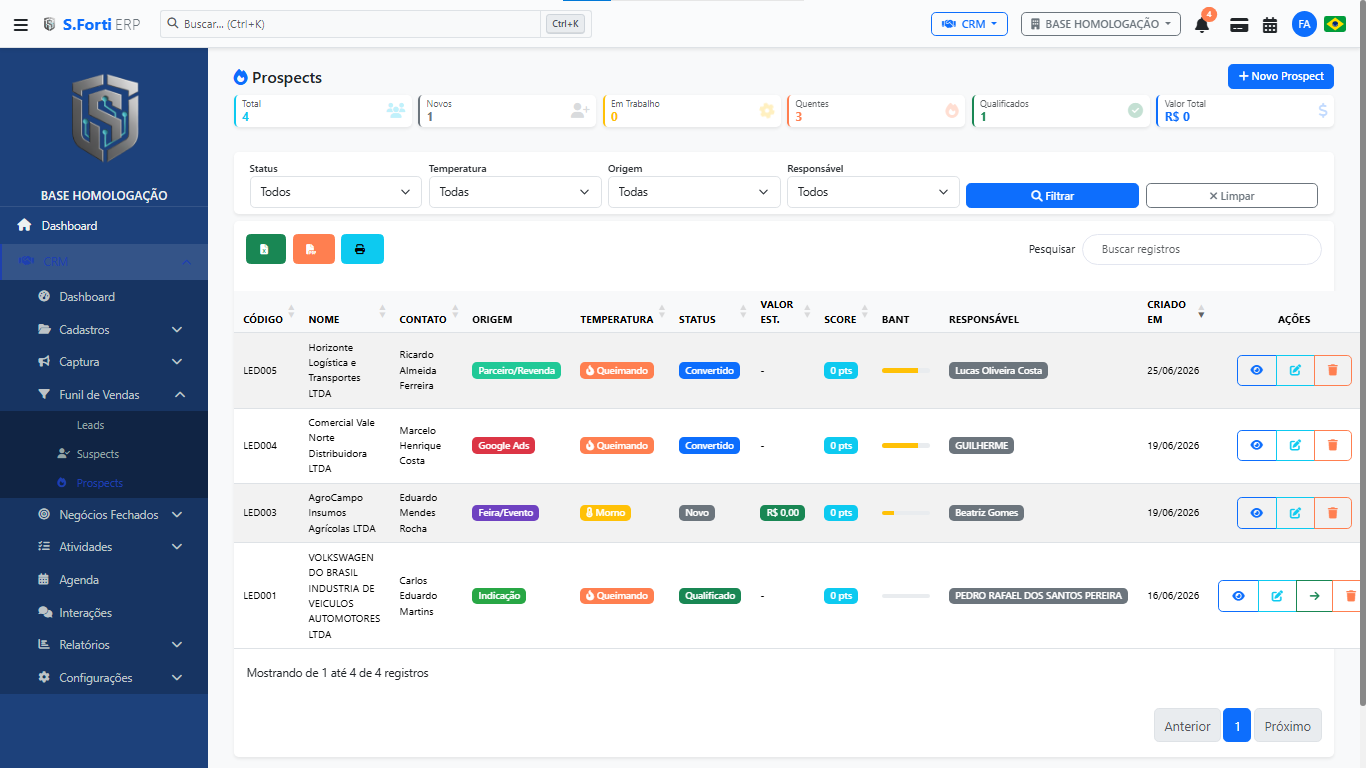The width and height of the screenshot is (1366, 768).
Task: Focus the Pesquisar Buscar registros field
Action: (x=1202, y=249)
